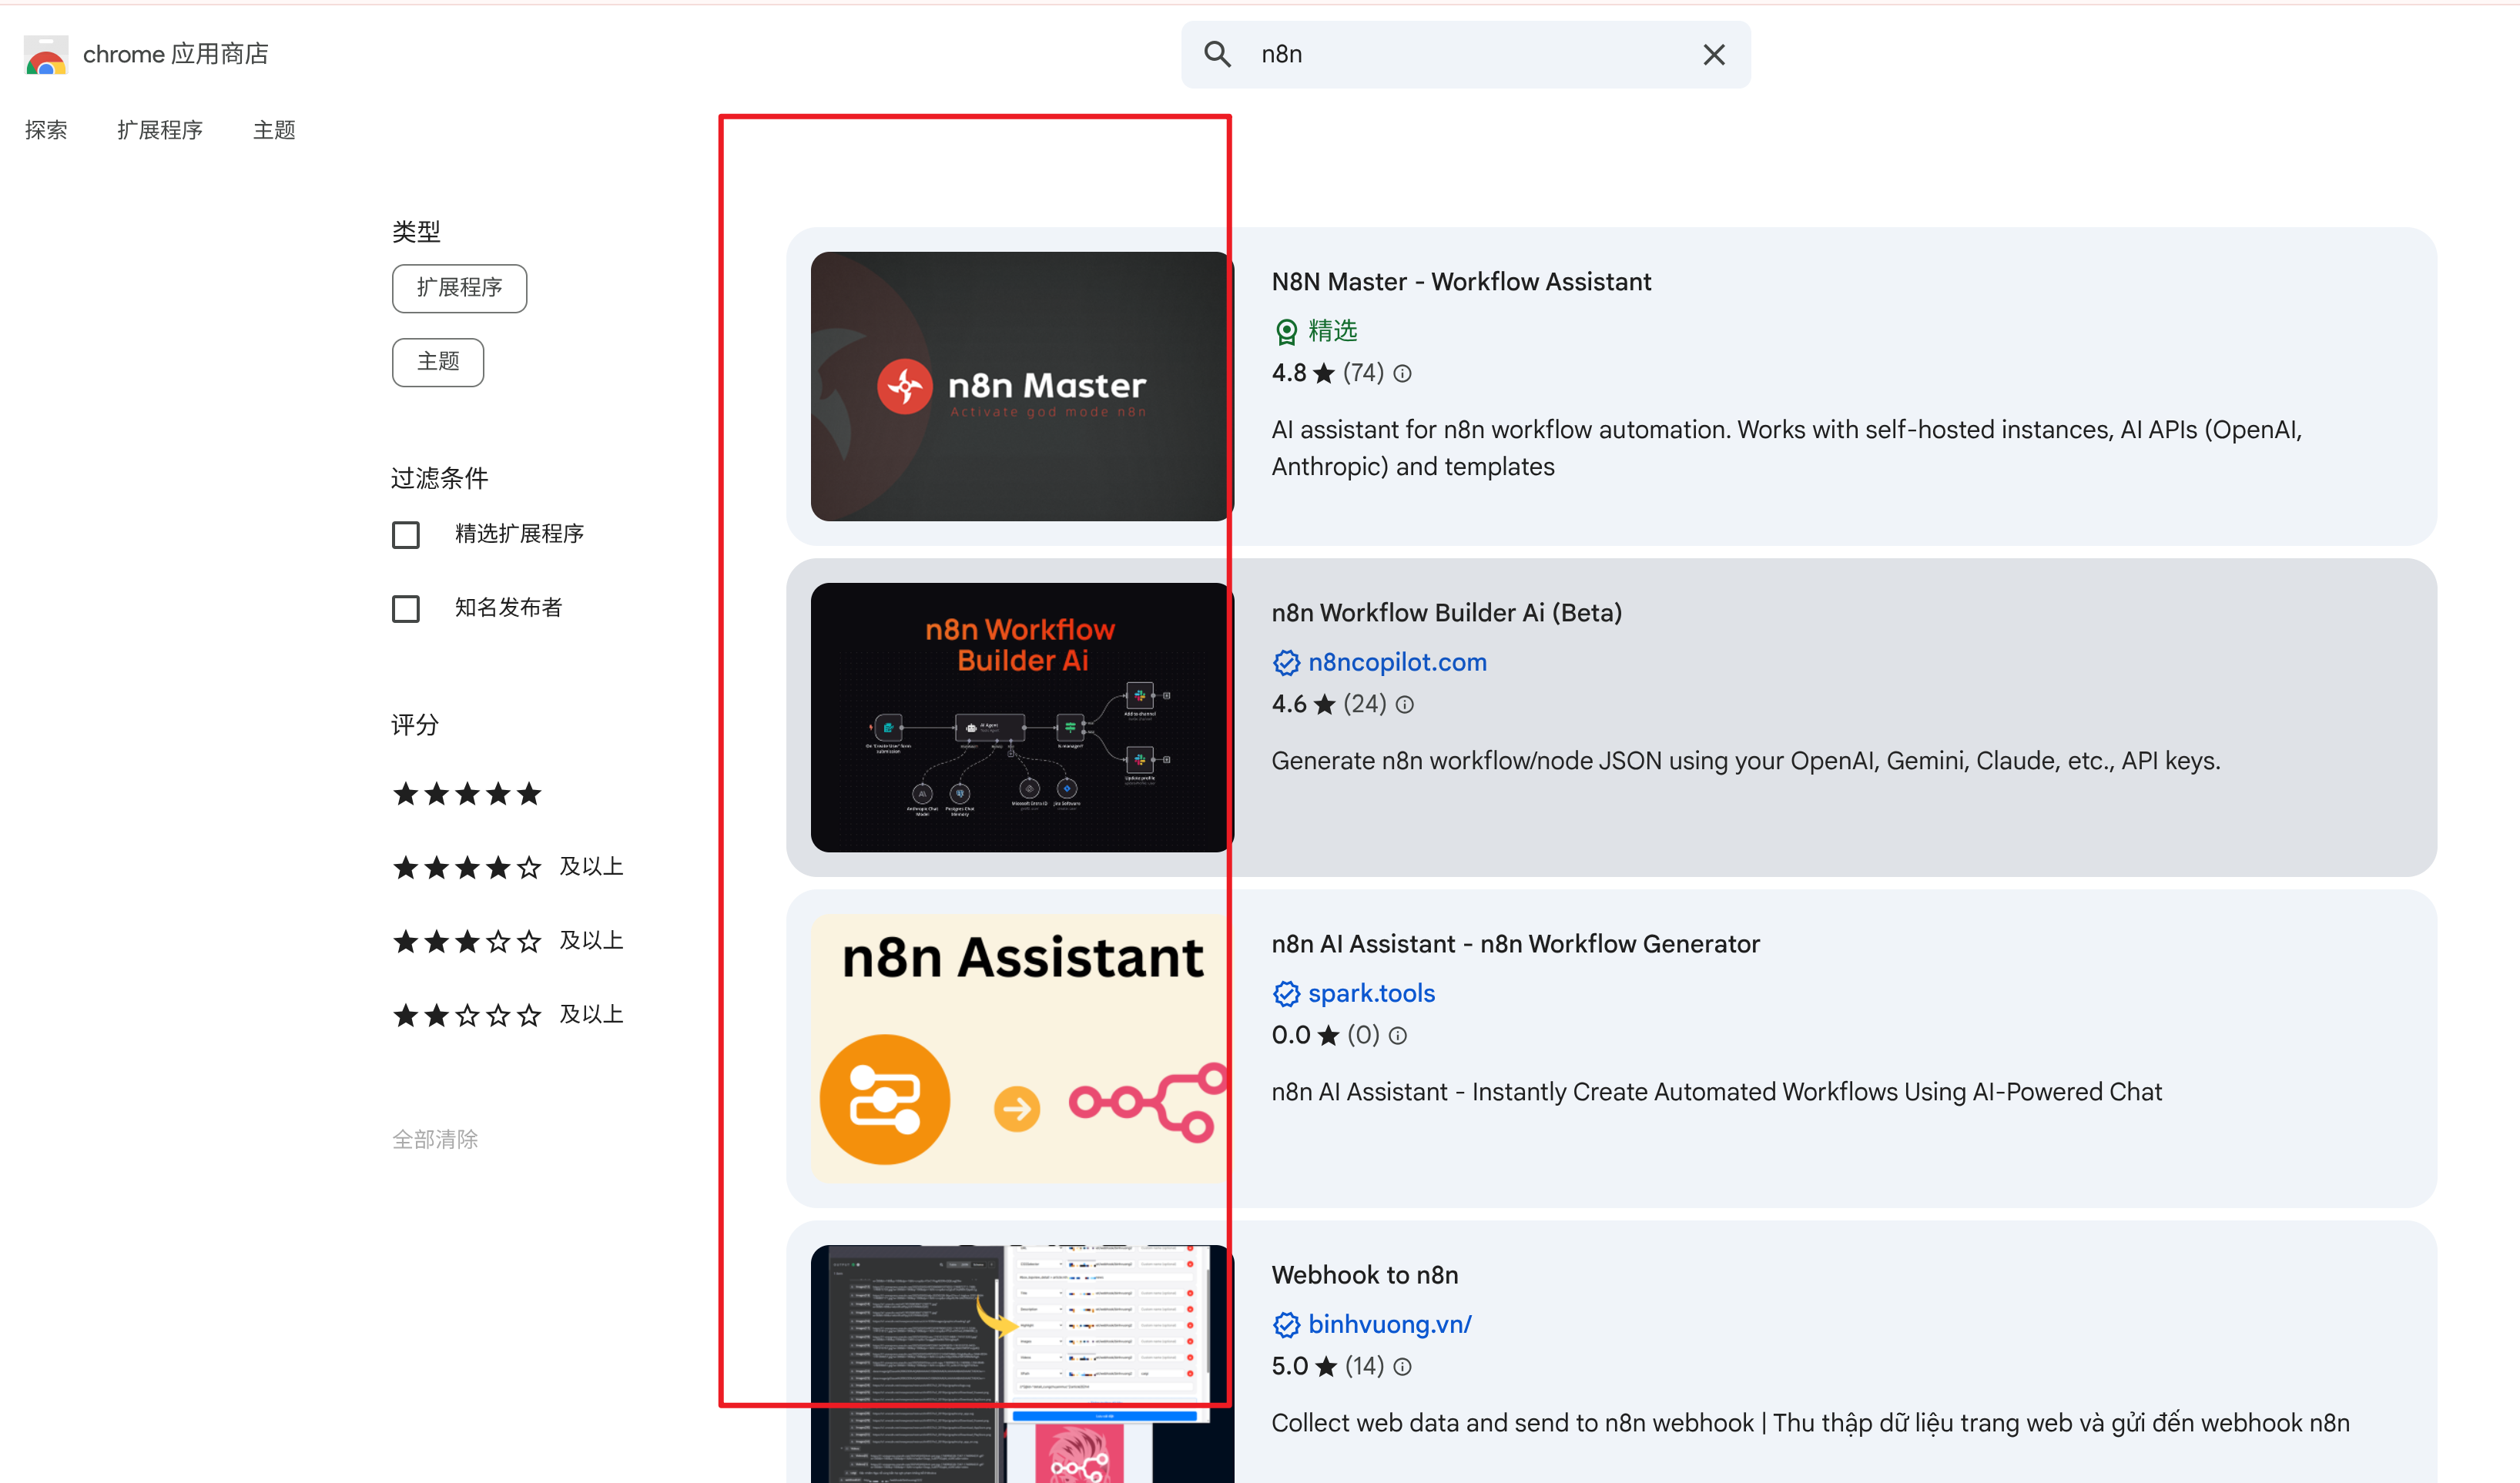The image size is (2520, 1483).
Task: Click the 0.0 star icon on n8n AI Assistant
Action: pos(1328,1035)
